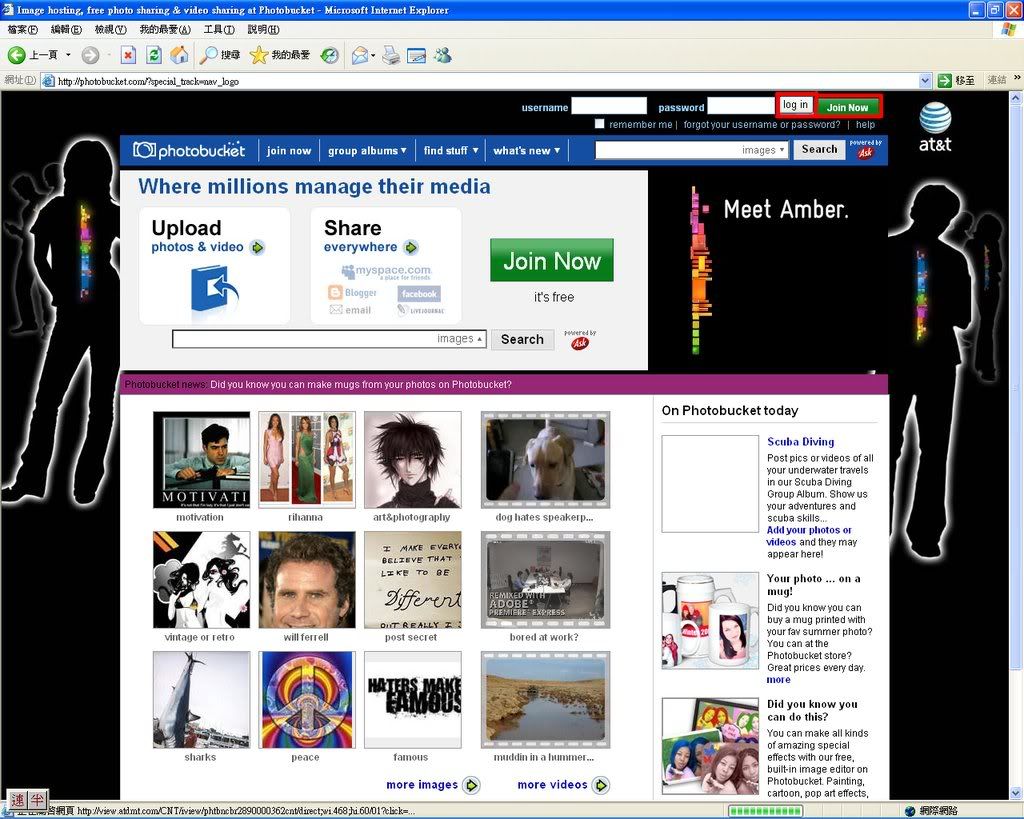Click the Print icon in the toolbar

click(x=391, y=55)
